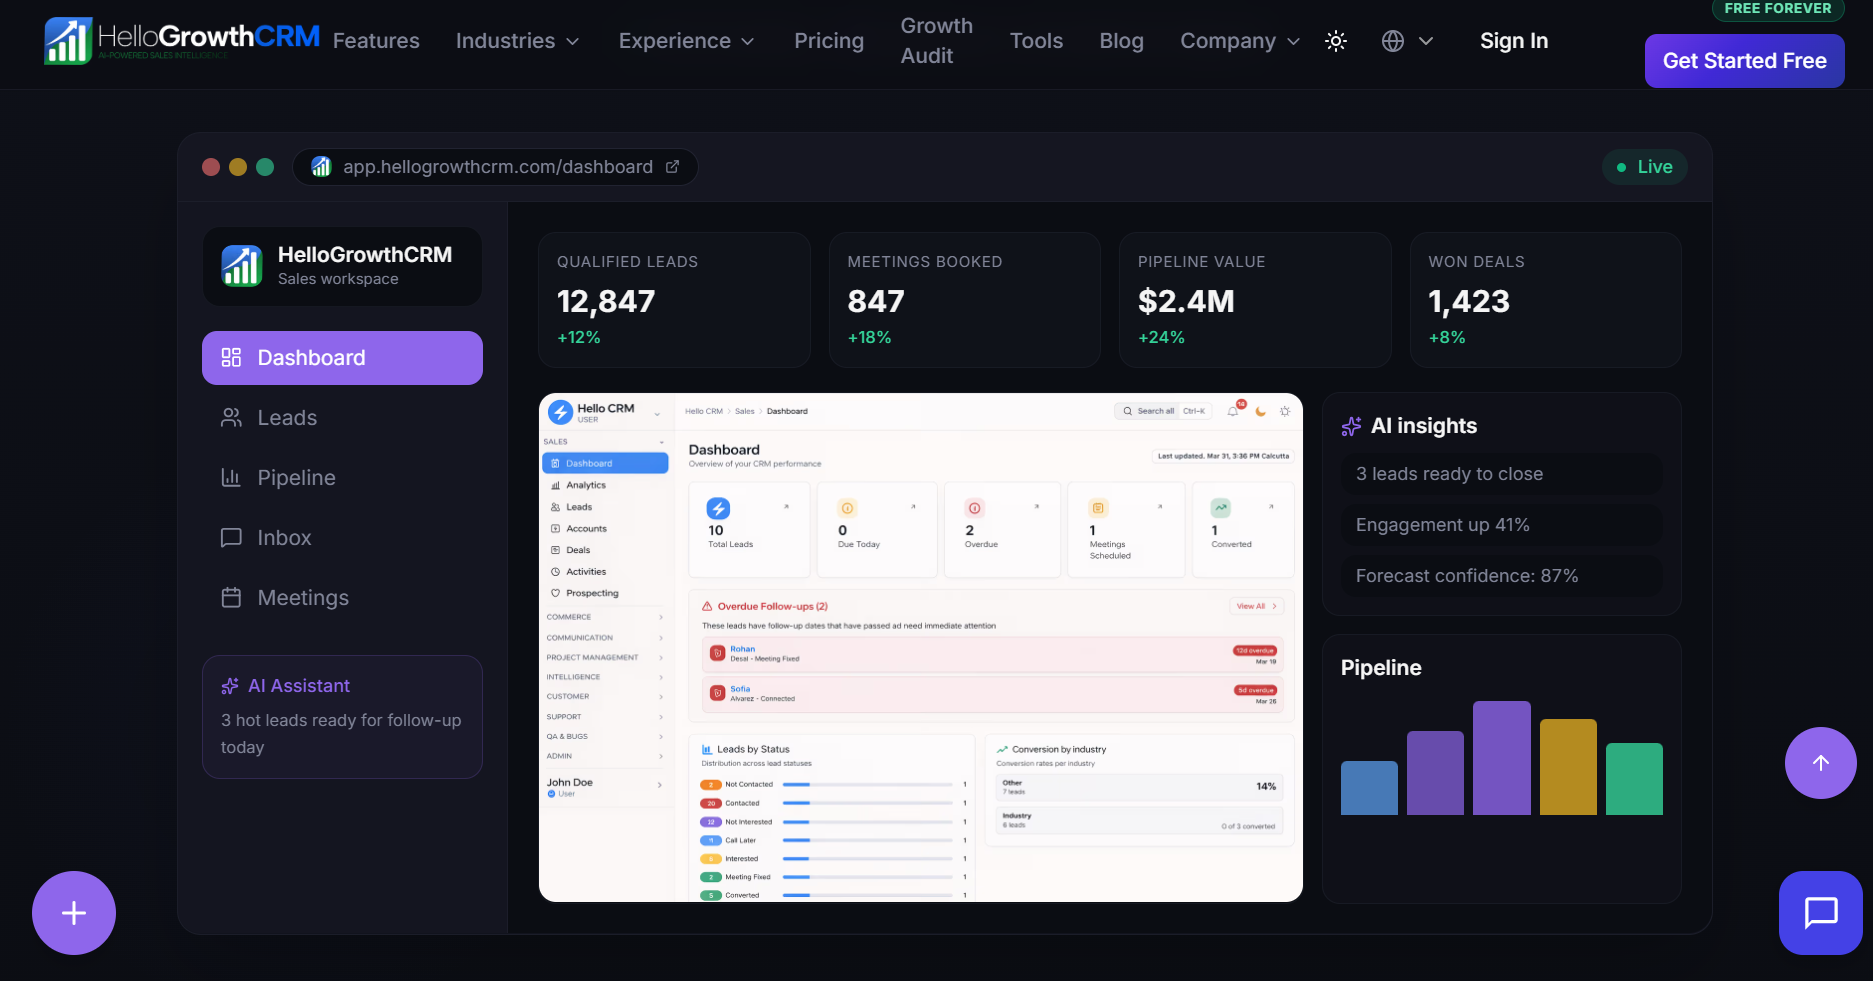Open the AI Assistant hot leads card
The height and width of the screenshot is (981, 1873).
point(342,717)
